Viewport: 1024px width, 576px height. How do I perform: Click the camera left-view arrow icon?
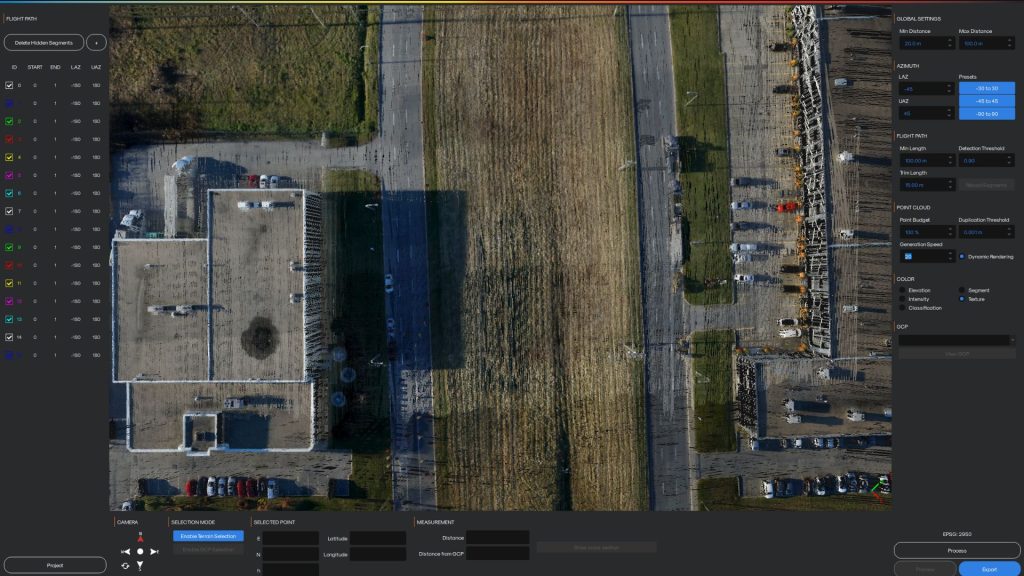[125, 551]
